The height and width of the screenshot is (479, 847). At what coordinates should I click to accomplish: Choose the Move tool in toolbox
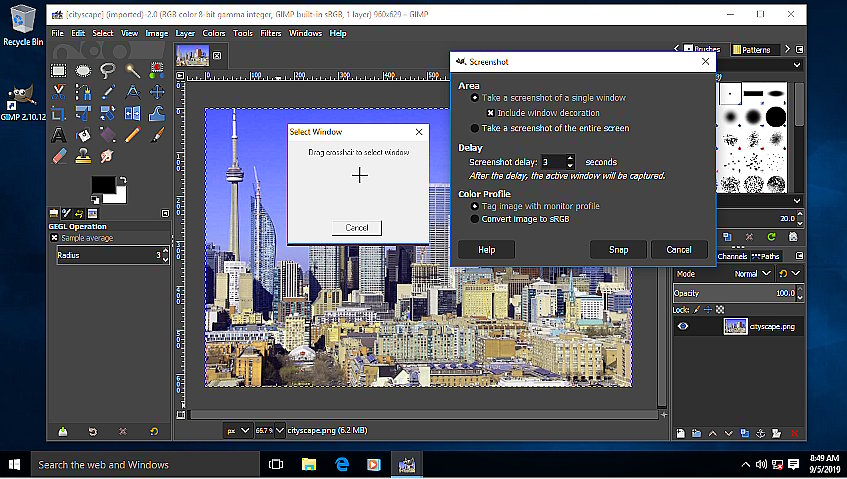pos(157,92)
